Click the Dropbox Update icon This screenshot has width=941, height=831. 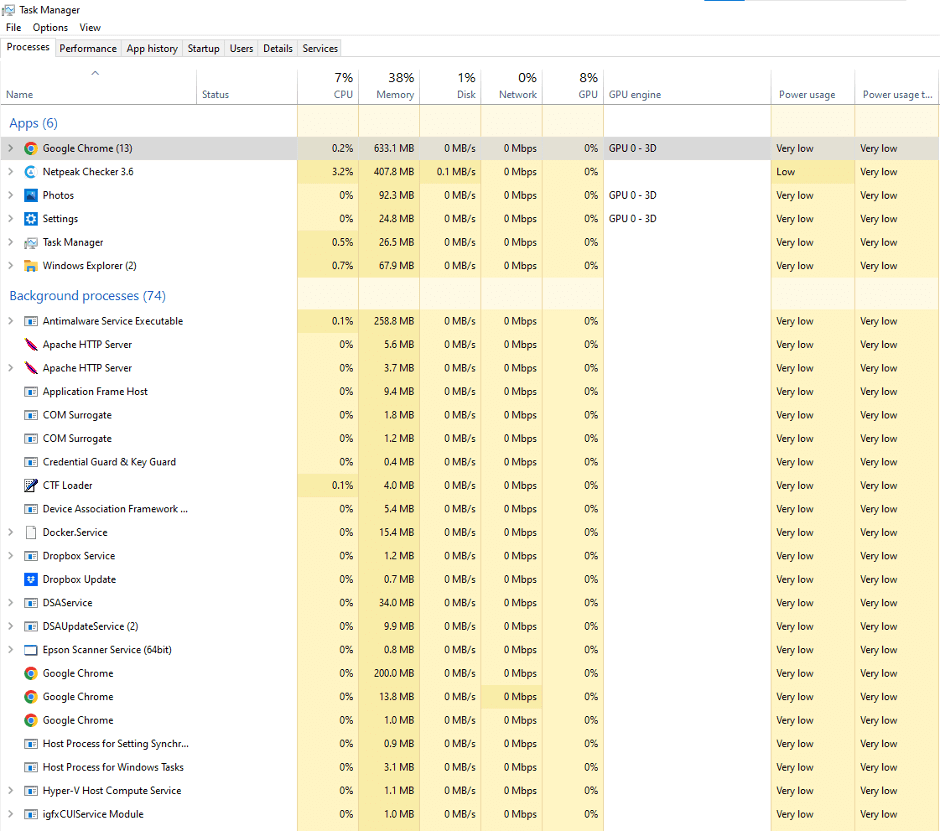[x=31, y=580]
